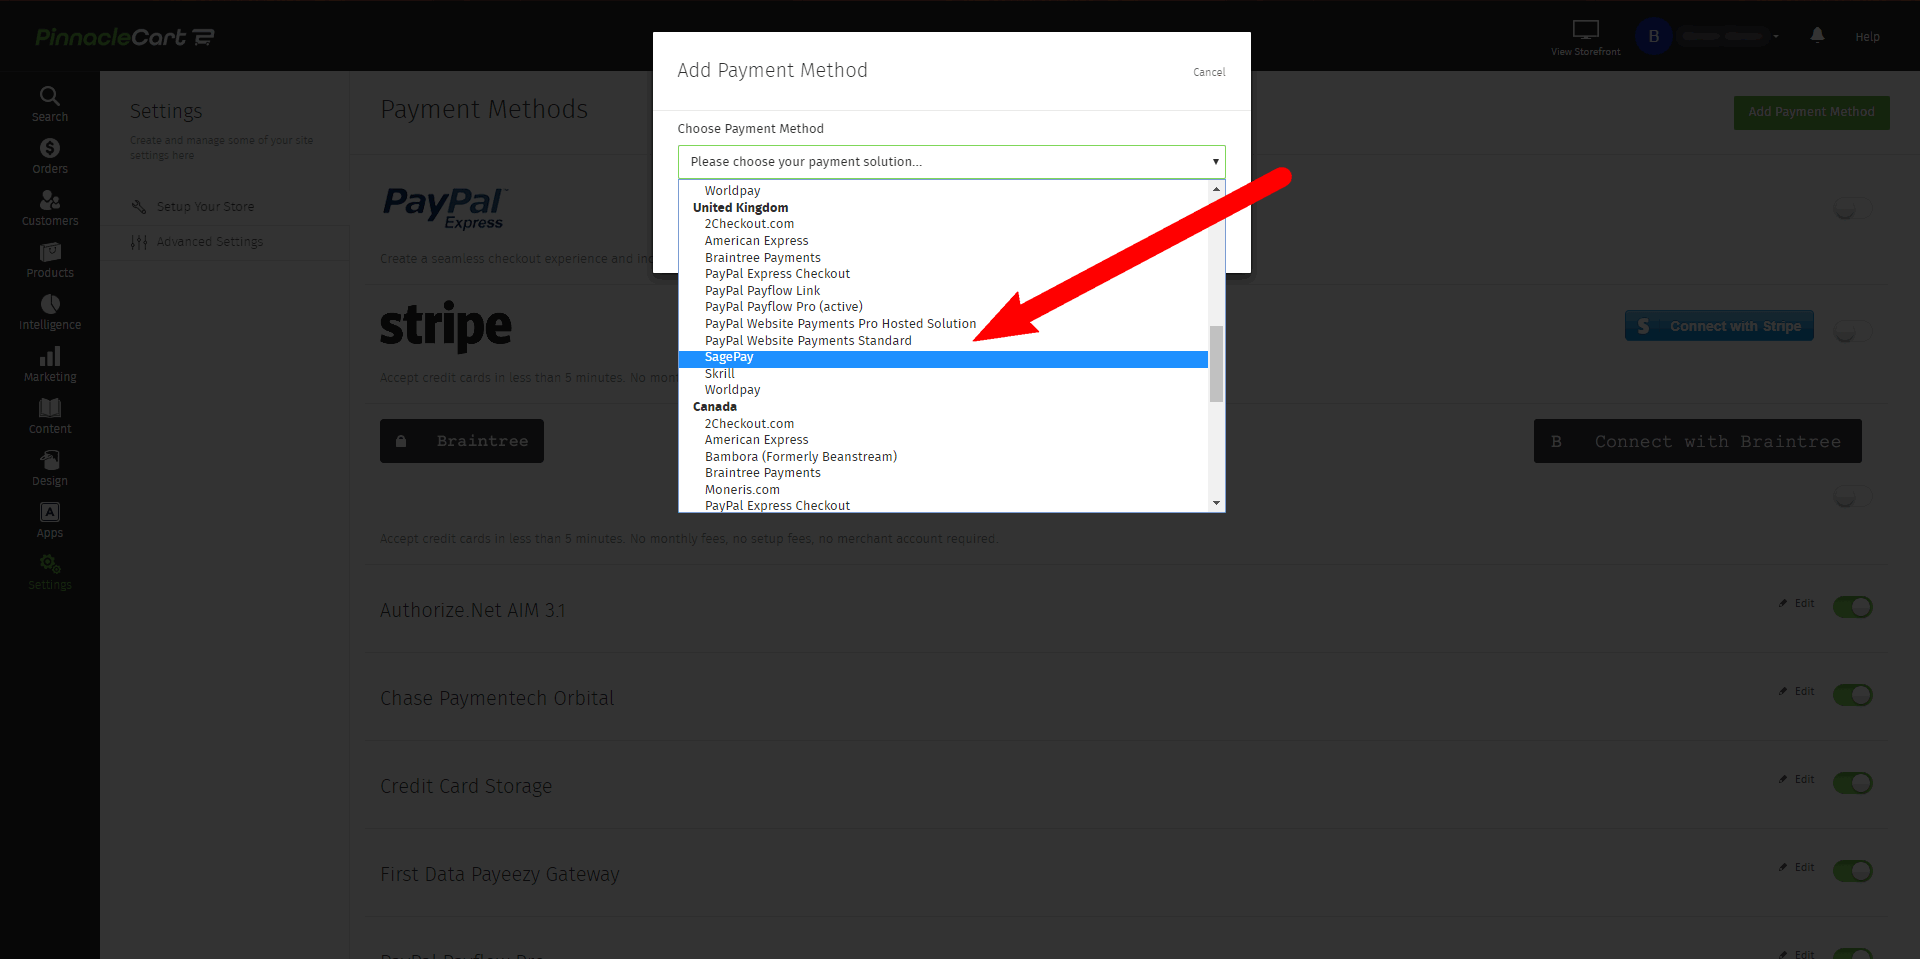This screenshot has width=1920, height=959.
Task: Click pencil icon for First Data Payeezy
Action: [1783, 867]
